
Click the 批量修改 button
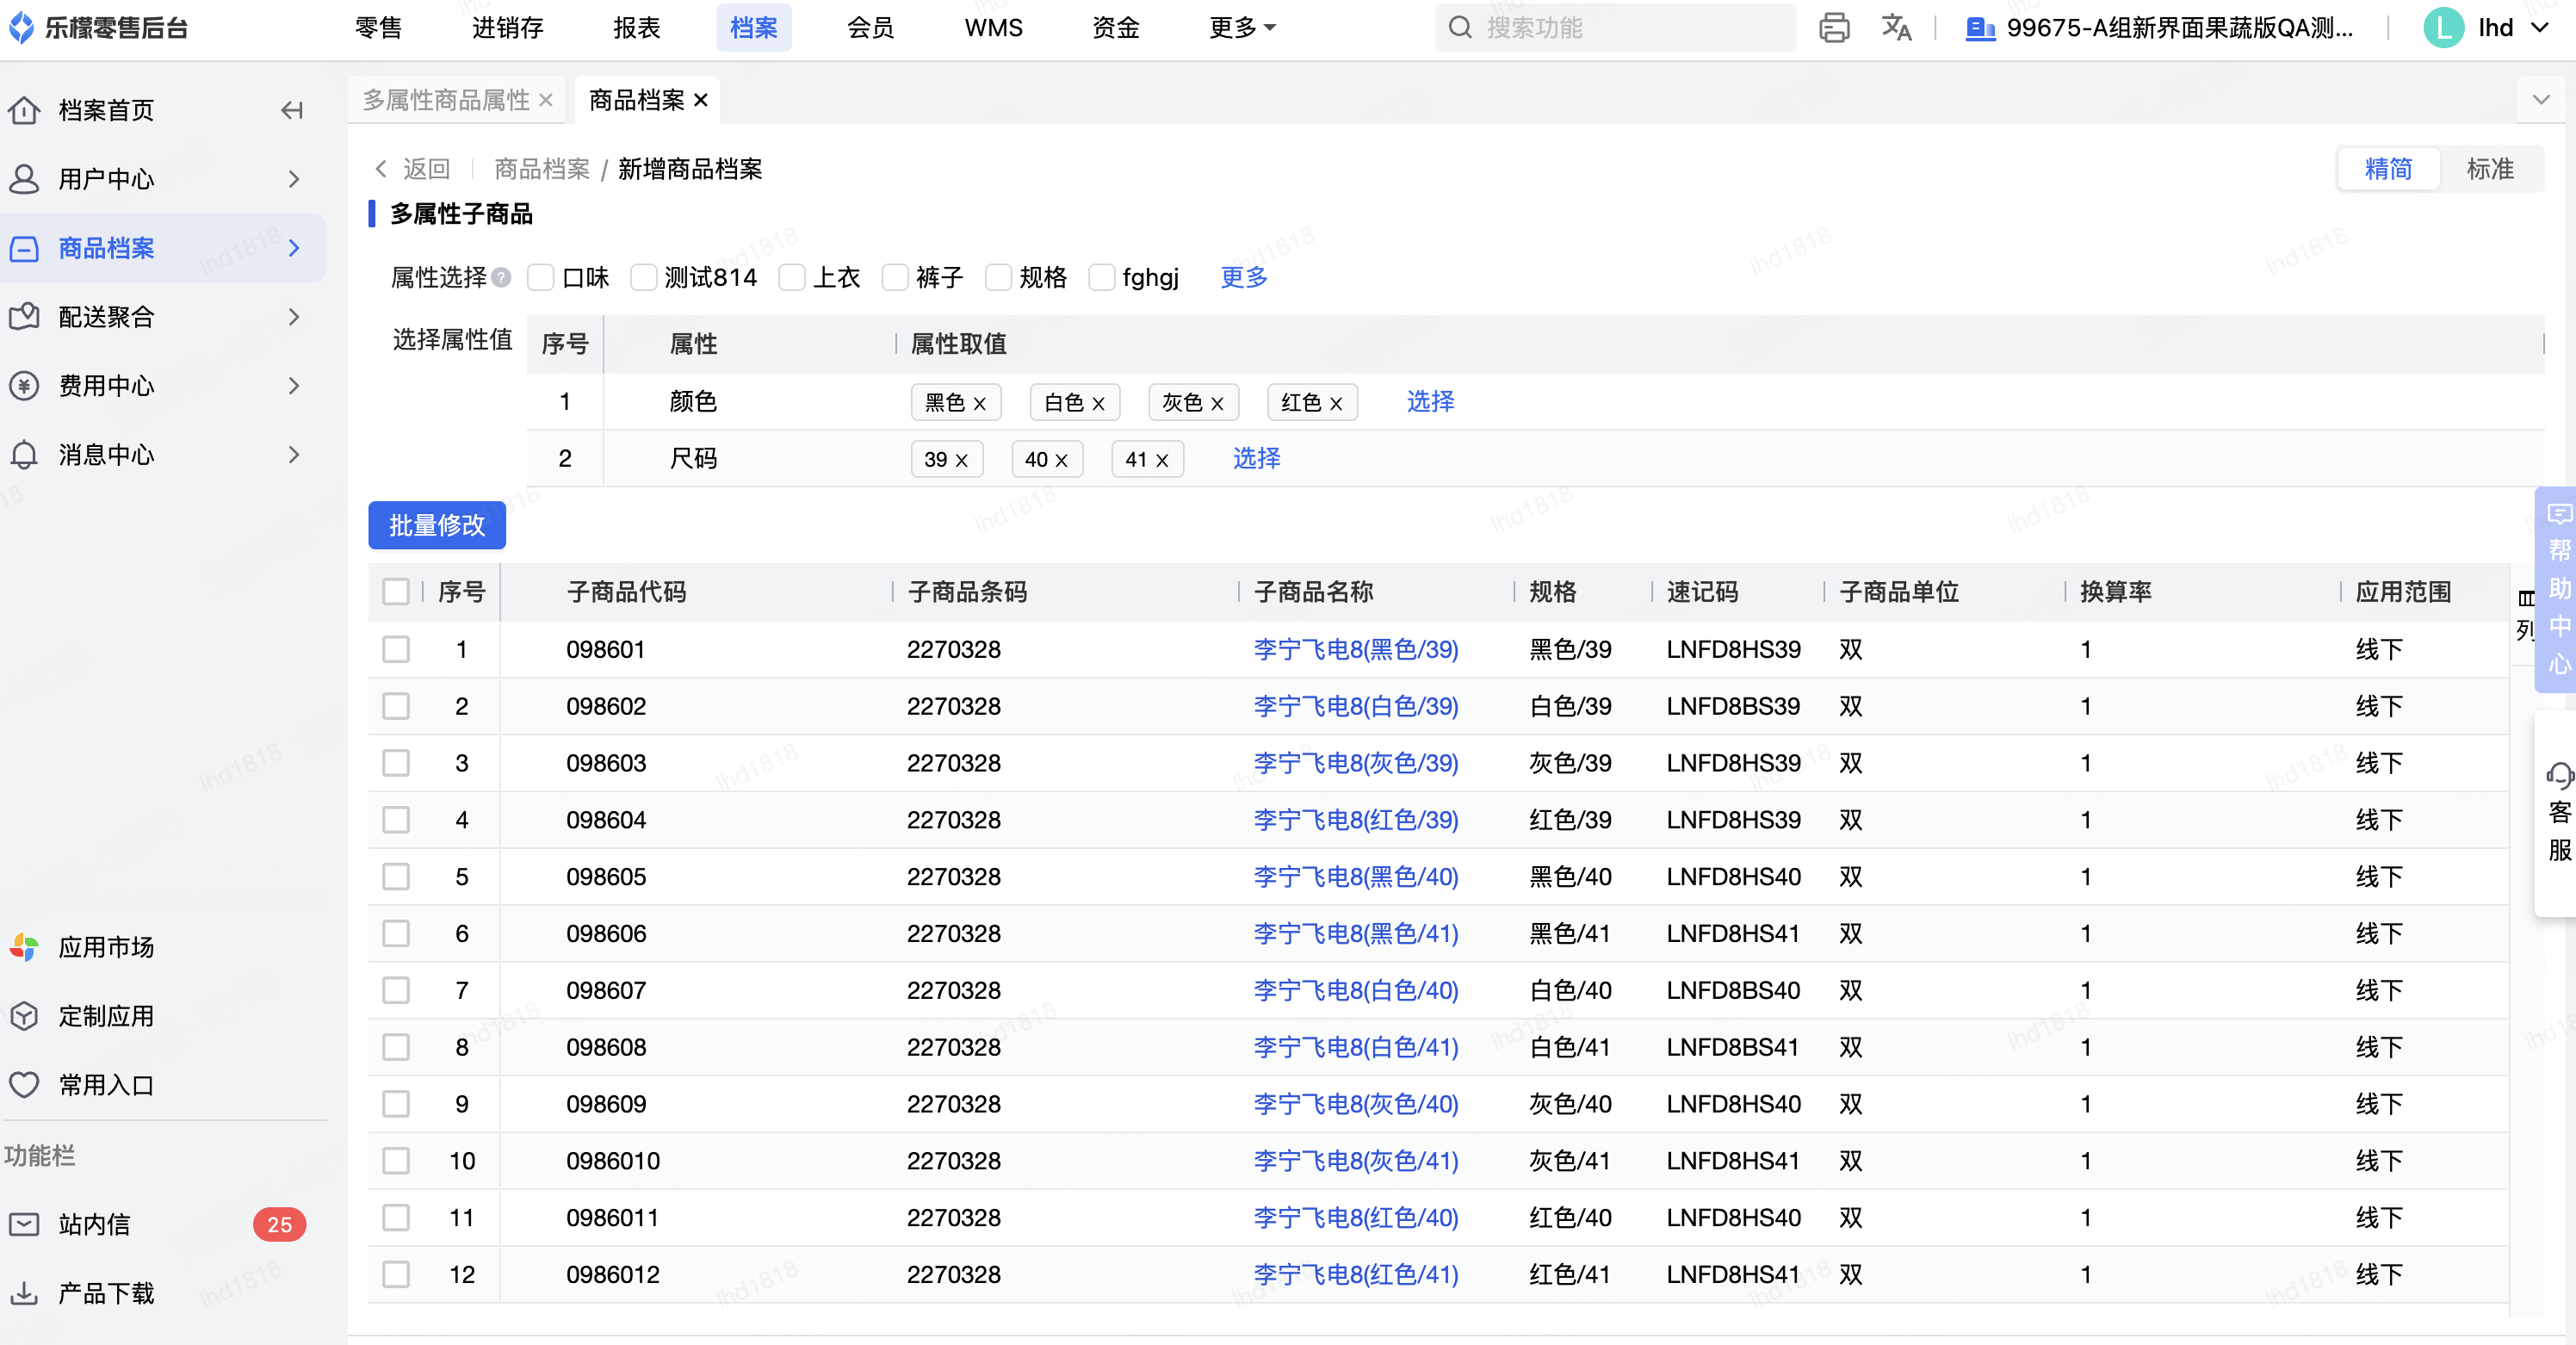[x=437, y=525]
